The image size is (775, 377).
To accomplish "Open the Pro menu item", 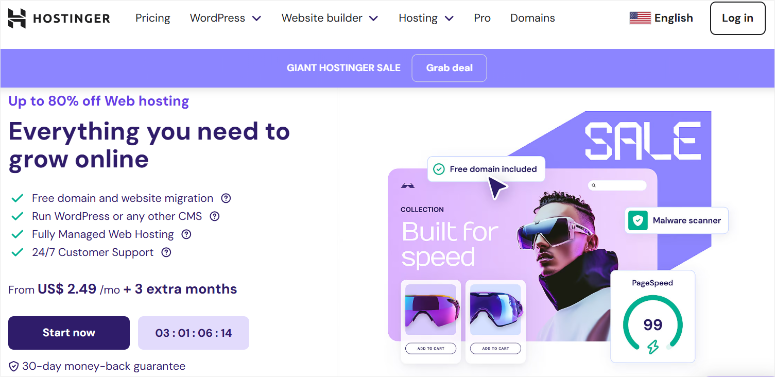I will 482,18.
